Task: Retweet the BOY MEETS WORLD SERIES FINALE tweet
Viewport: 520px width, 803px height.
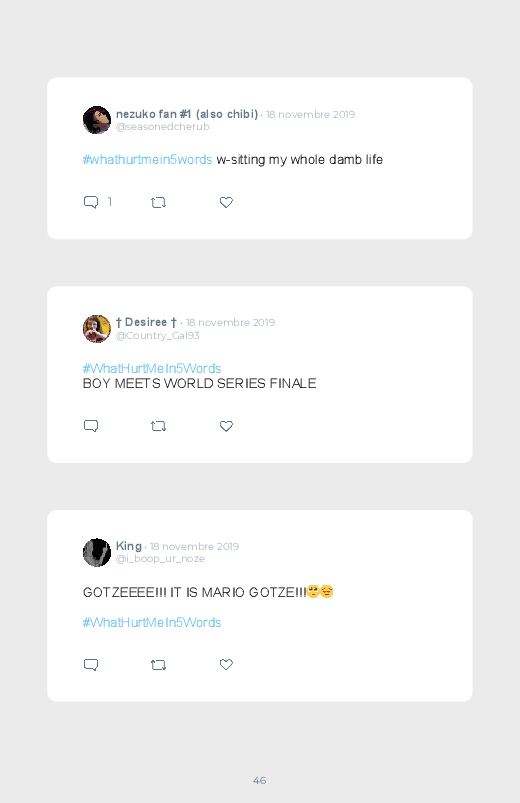Action: (x=158, y=426)
